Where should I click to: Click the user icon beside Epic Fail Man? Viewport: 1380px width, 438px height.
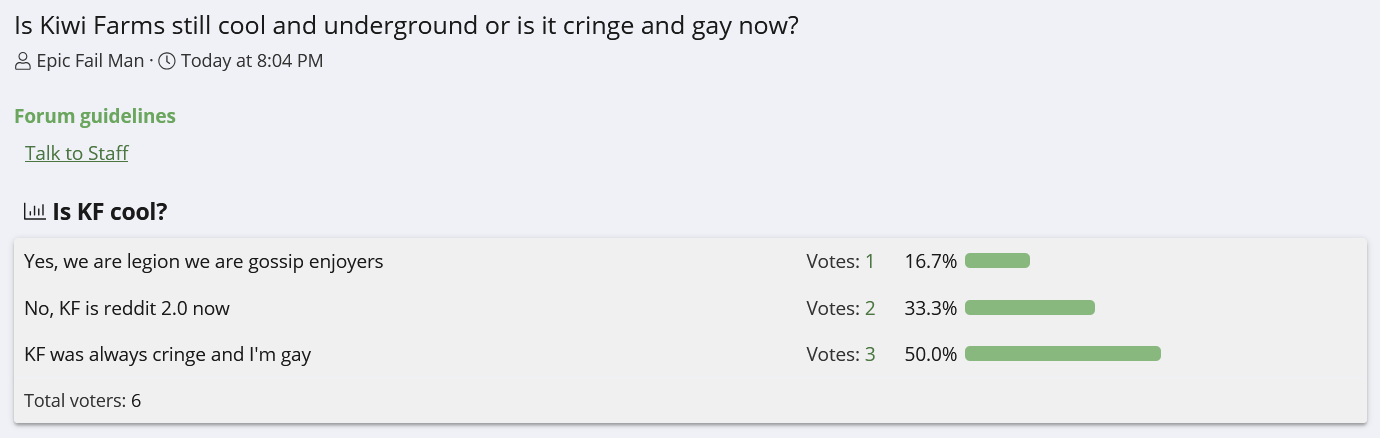pos(23,61)
